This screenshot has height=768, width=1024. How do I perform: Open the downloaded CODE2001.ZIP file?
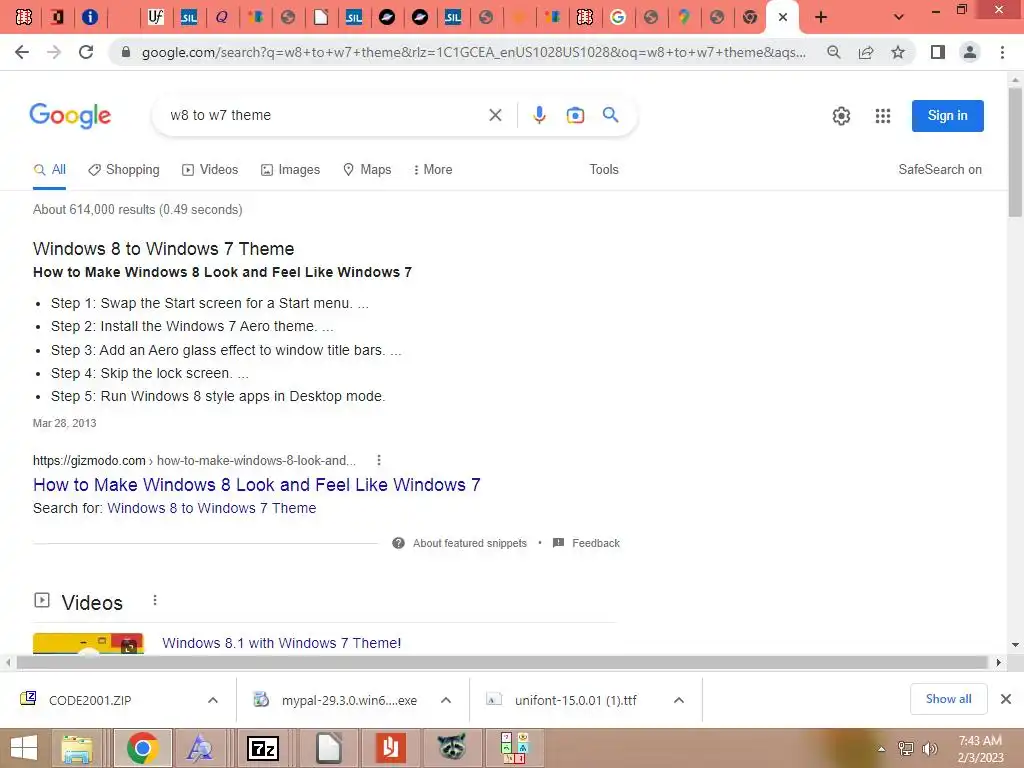point(90,700)
